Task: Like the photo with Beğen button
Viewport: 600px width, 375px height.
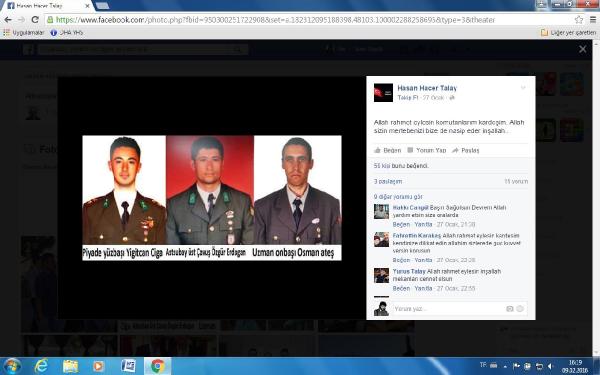Action: [x=388, y=150]
